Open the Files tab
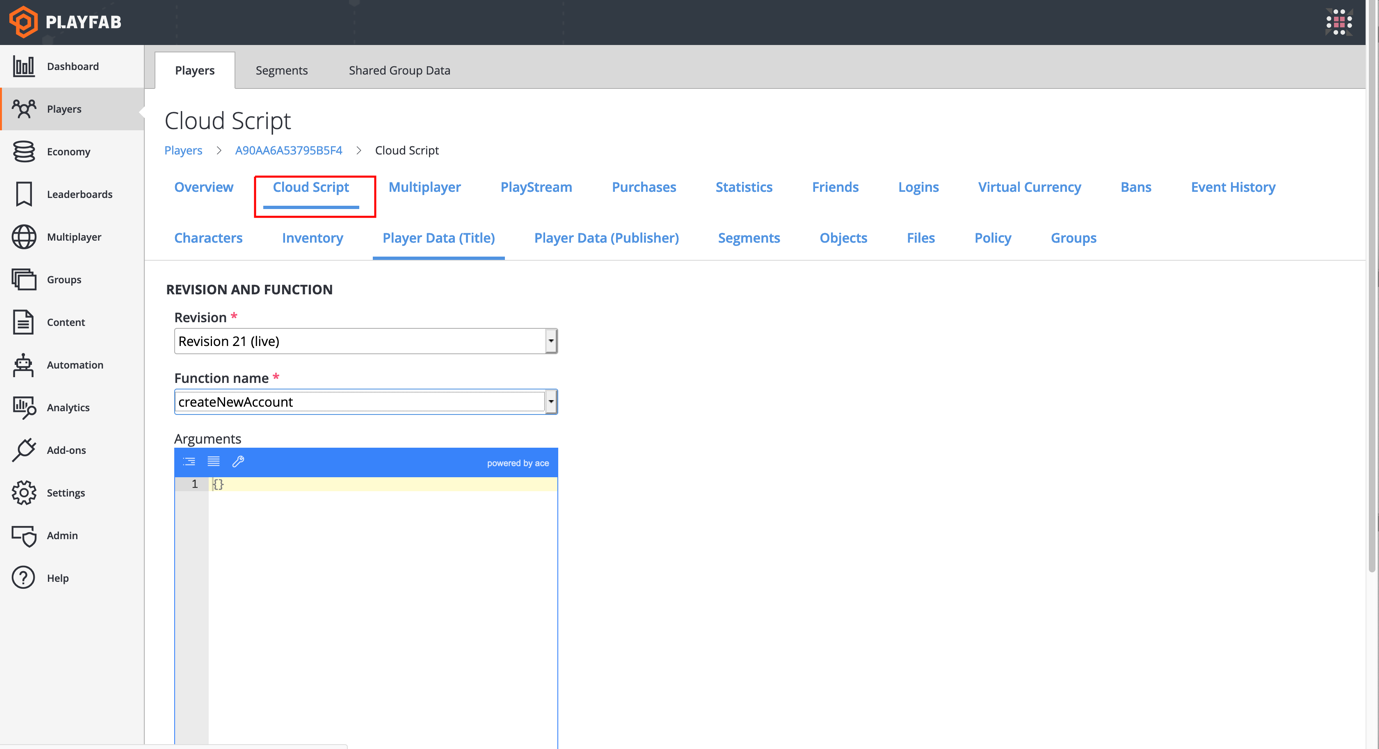Screen dimensions: 1379x749 [921, 238]
